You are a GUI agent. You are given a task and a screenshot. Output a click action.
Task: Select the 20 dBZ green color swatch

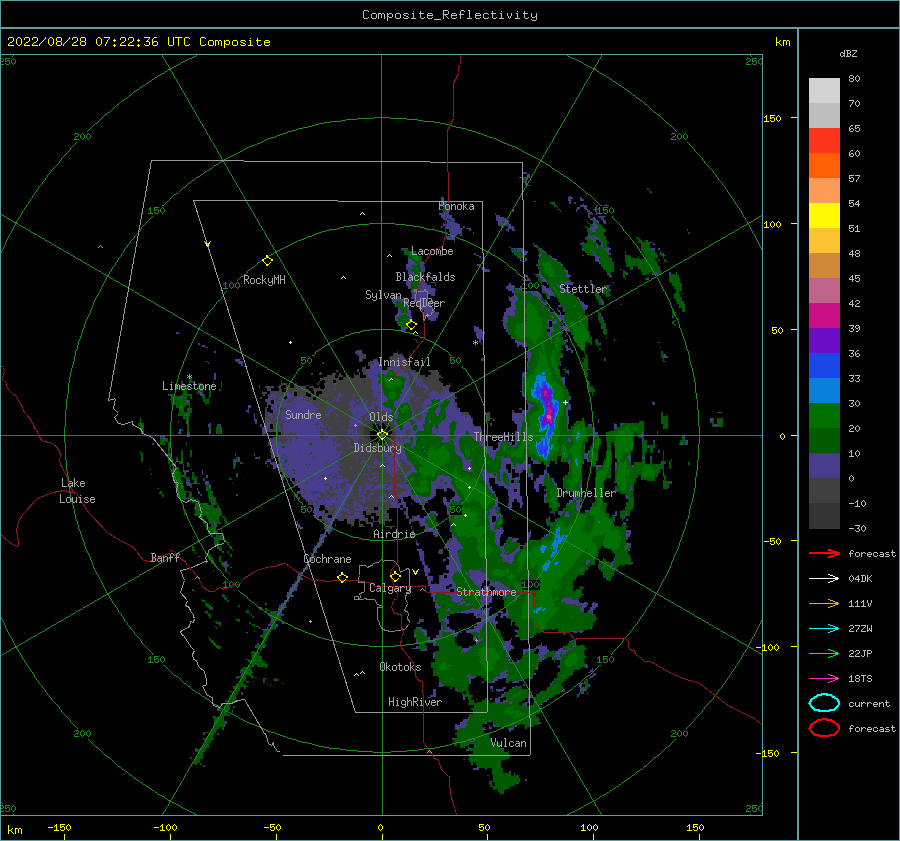(824, 415)
